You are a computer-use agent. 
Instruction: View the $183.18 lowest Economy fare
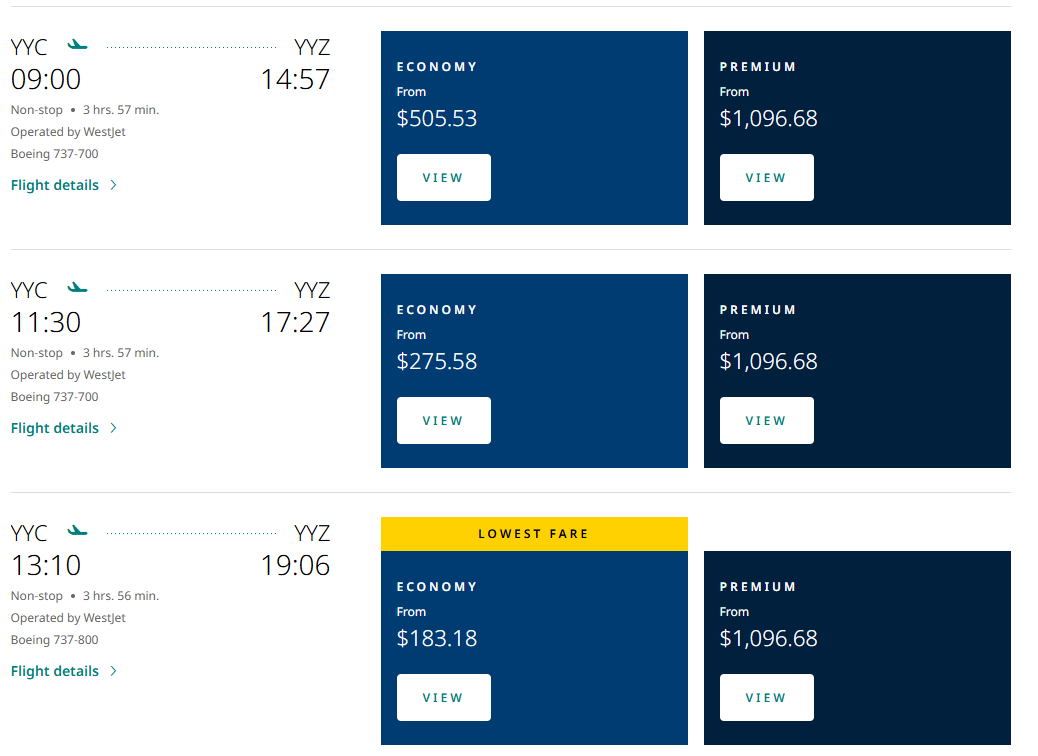tap(443, 698)
